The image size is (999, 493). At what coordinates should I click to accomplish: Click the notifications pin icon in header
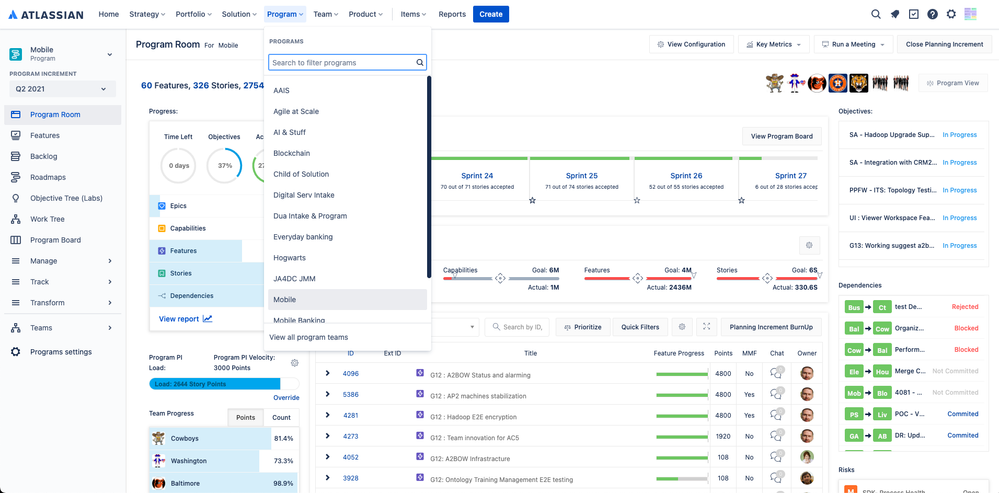[895, 14]
